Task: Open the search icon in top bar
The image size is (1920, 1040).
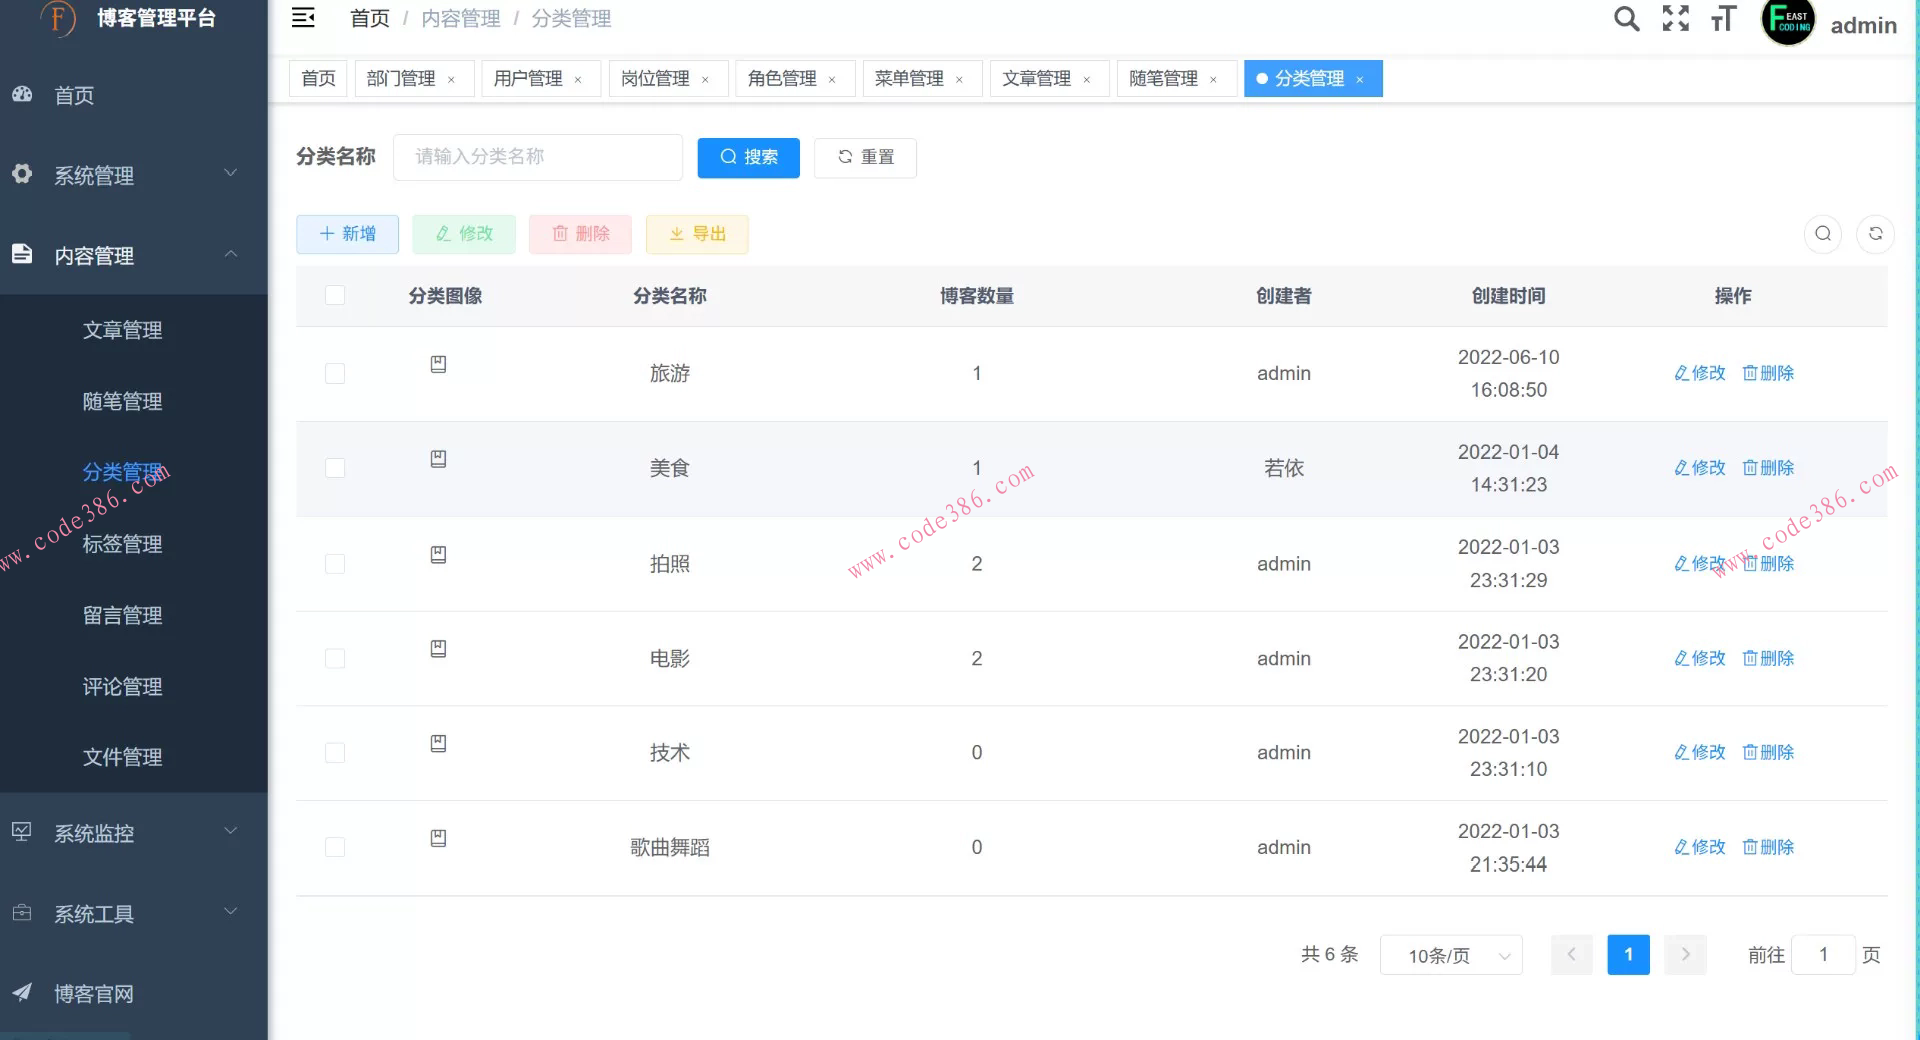Action: [x=1626, y=18]
